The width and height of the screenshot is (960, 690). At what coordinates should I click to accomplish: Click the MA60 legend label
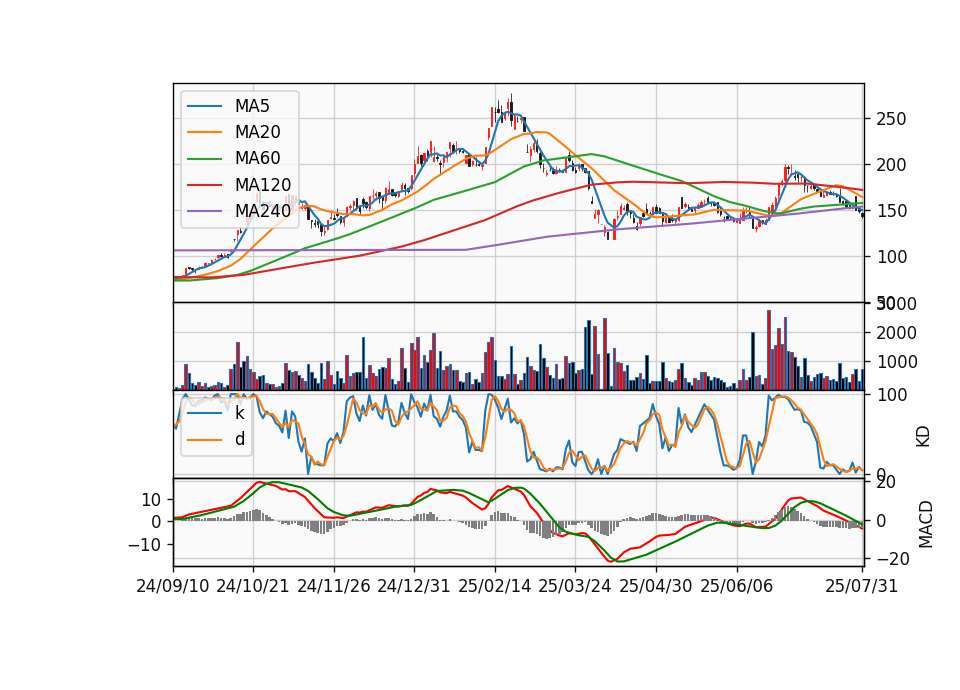258,159
